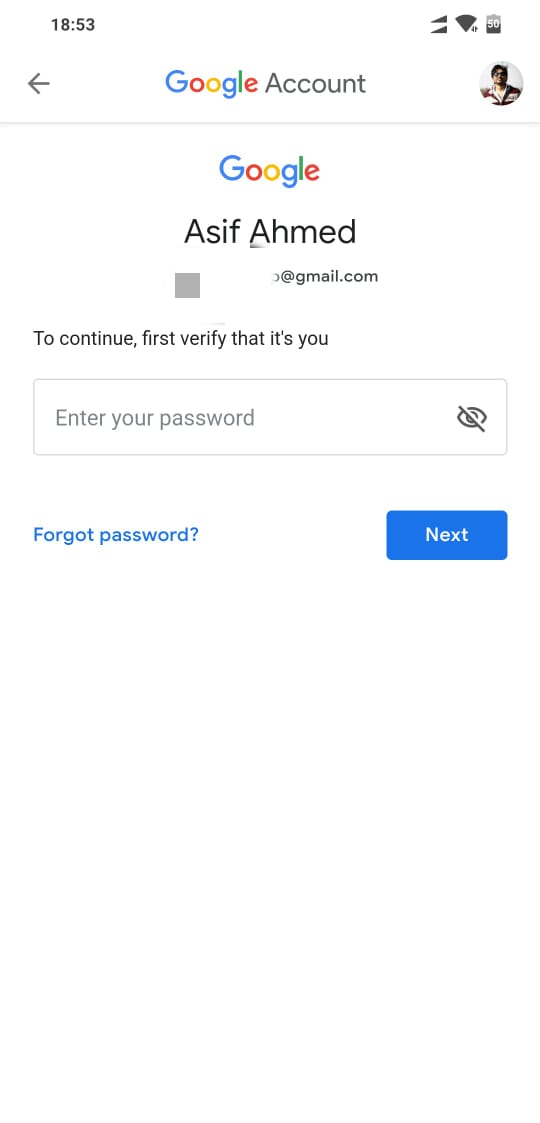Tap the Wi-Fi status icon

click(x=466, y=24)
